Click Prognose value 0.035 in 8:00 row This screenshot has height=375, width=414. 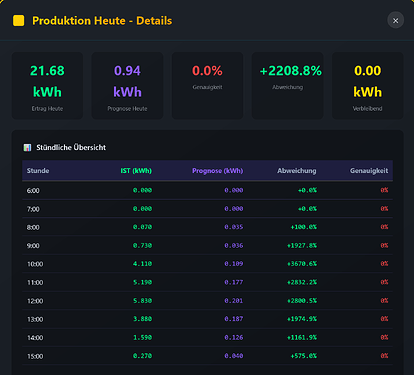pos(234,227)
